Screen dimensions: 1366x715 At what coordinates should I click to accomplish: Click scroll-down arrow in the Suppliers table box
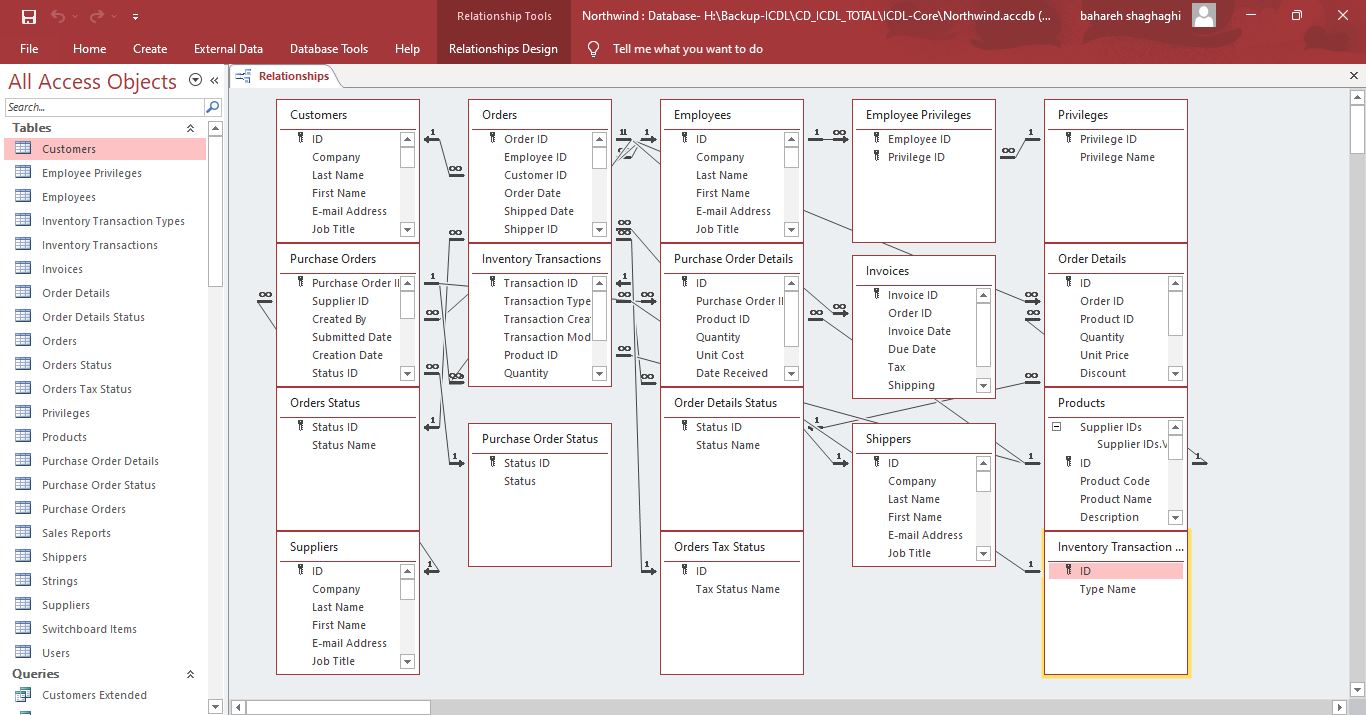coord(407,661)
